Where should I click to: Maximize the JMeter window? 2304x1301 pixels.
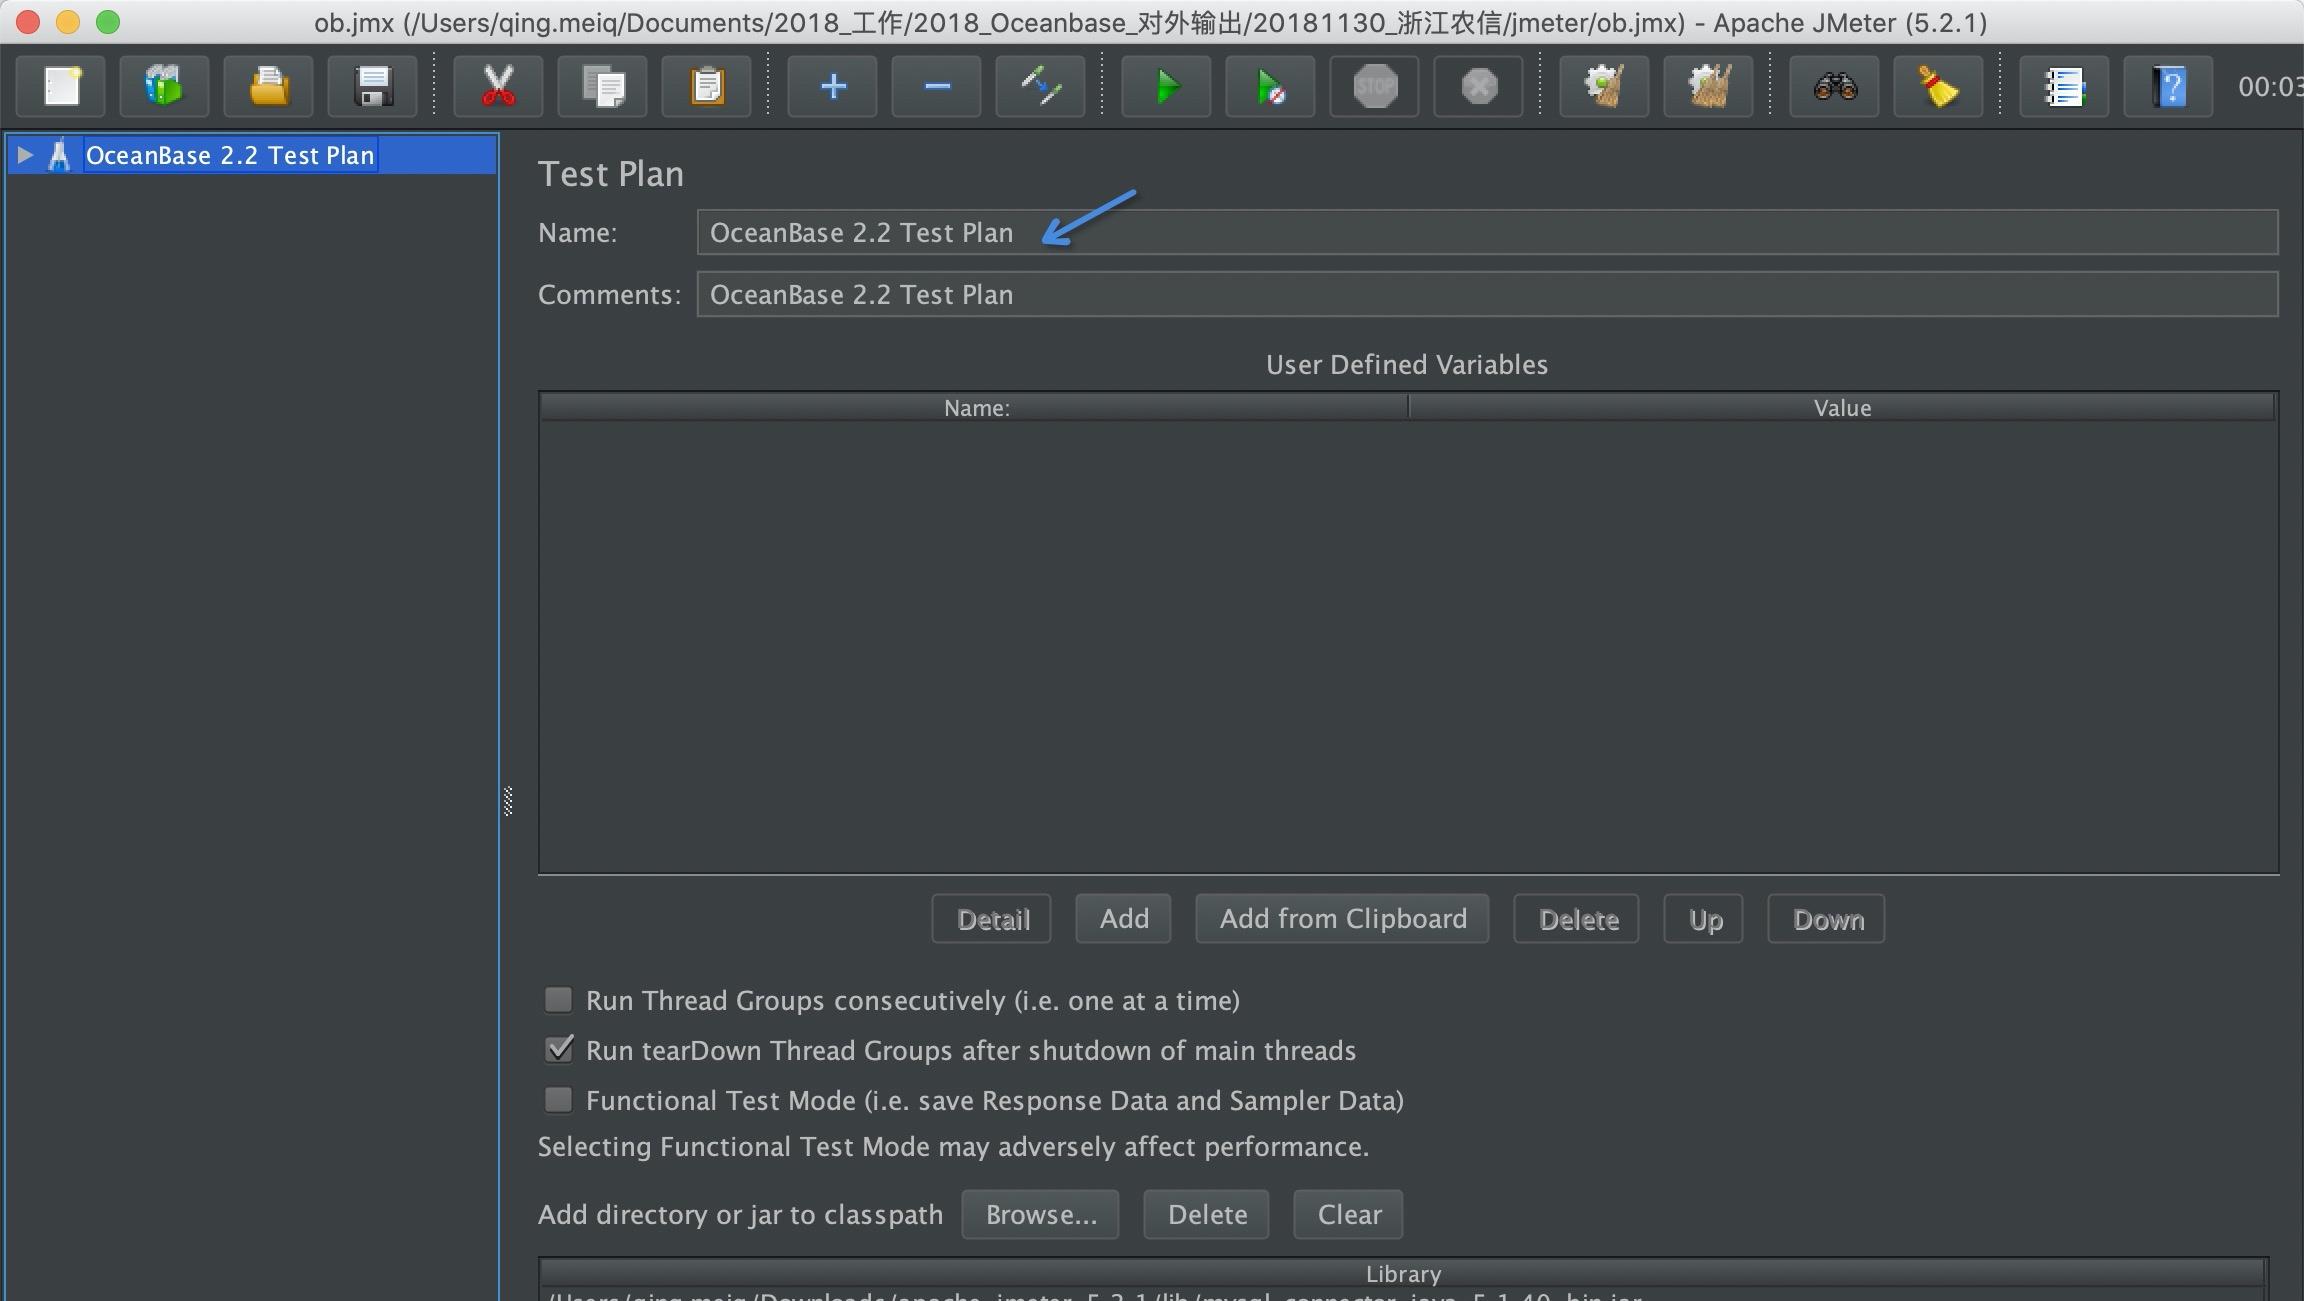coord(108,22)
